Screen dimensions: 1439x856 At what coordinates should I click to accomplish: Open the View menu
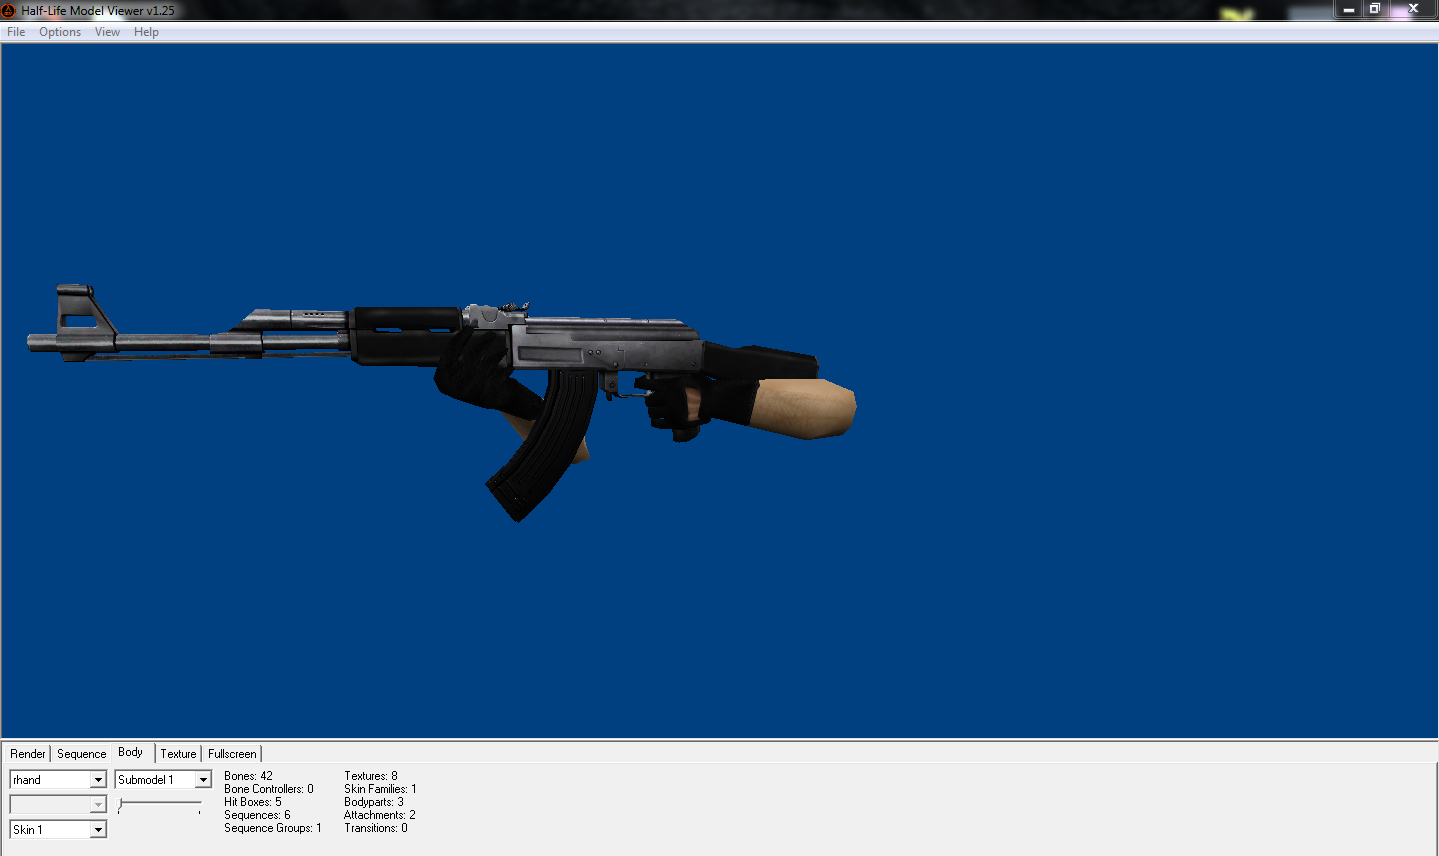(107, 32)
